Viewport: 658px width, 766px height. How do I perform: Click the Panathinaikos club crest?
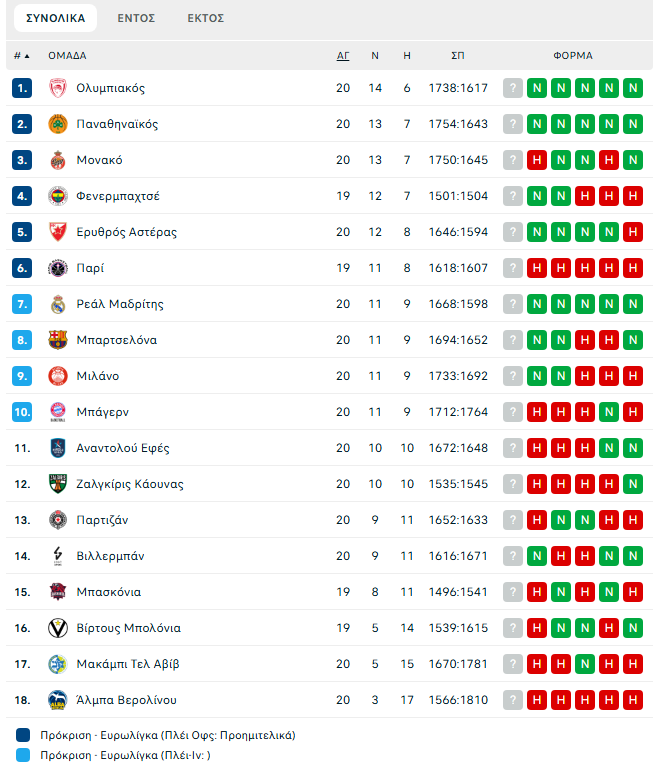pos(57,124)
